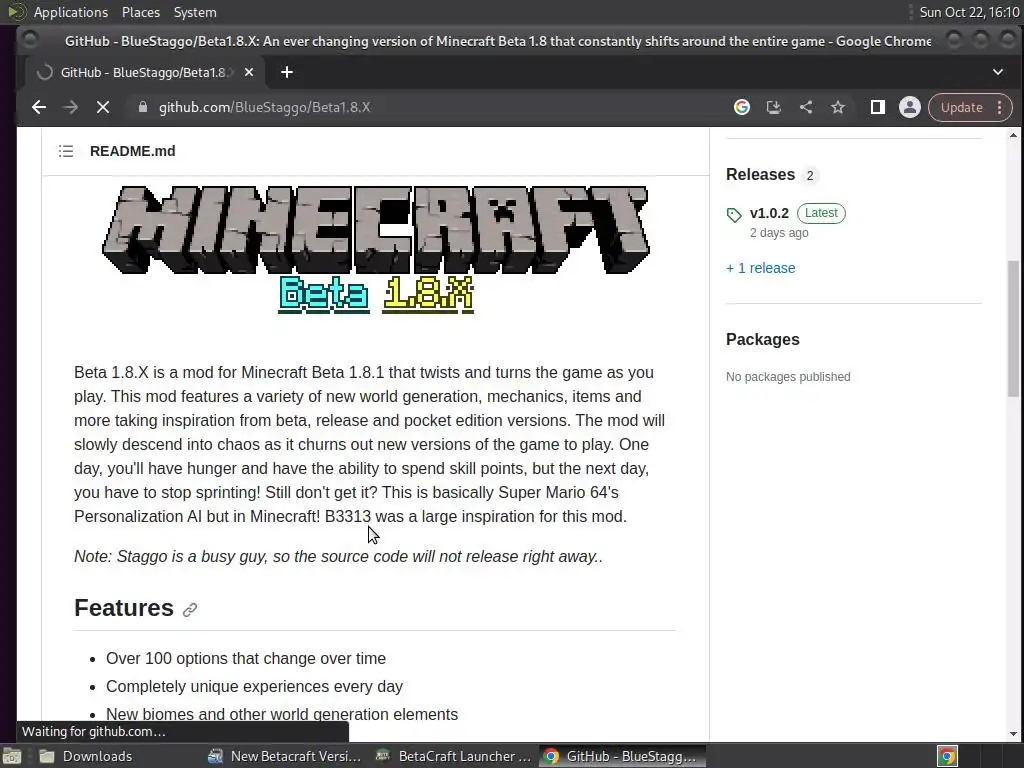Screen dimensions: 1024x768
Task: Click the page vertical scrollbar thumb
Action: tap(1013, 328)
